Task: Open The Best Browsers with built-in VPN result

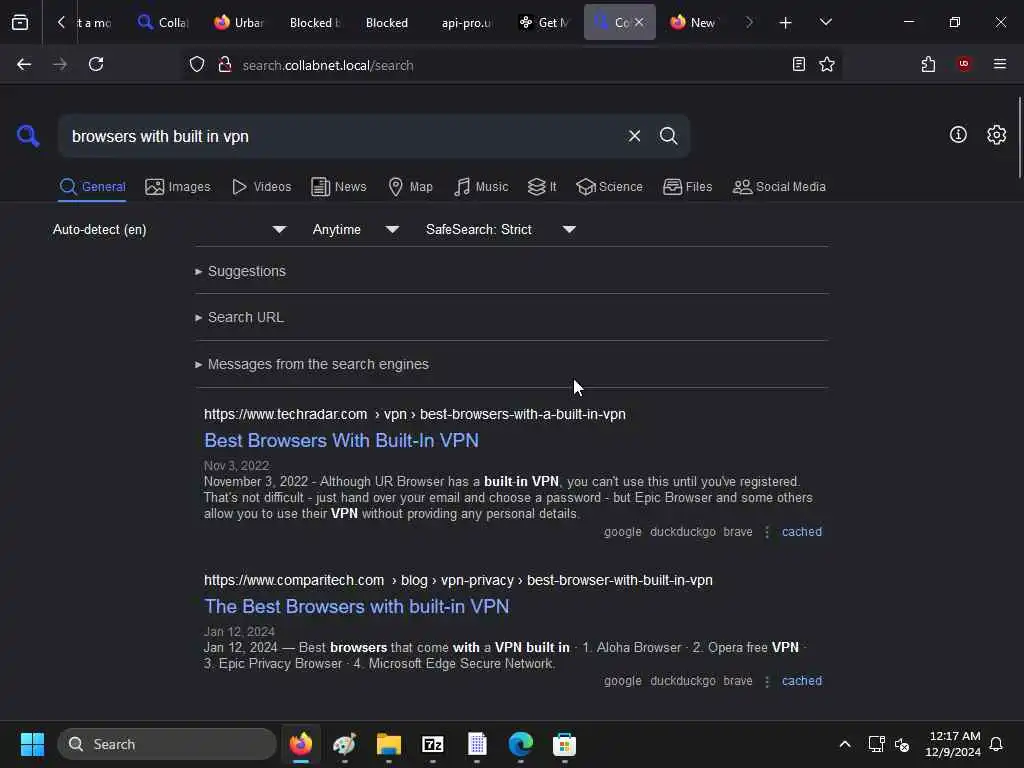Action: (357, 607)
